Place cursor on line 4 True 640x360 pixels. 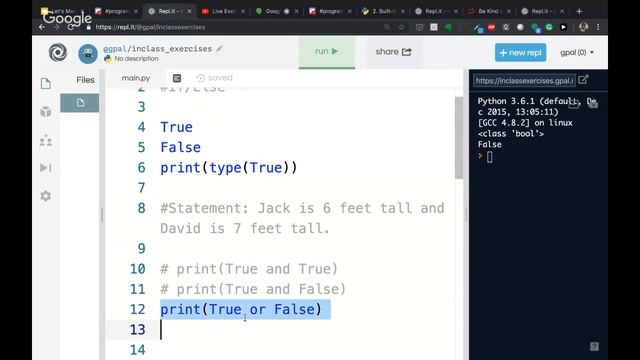176,127
